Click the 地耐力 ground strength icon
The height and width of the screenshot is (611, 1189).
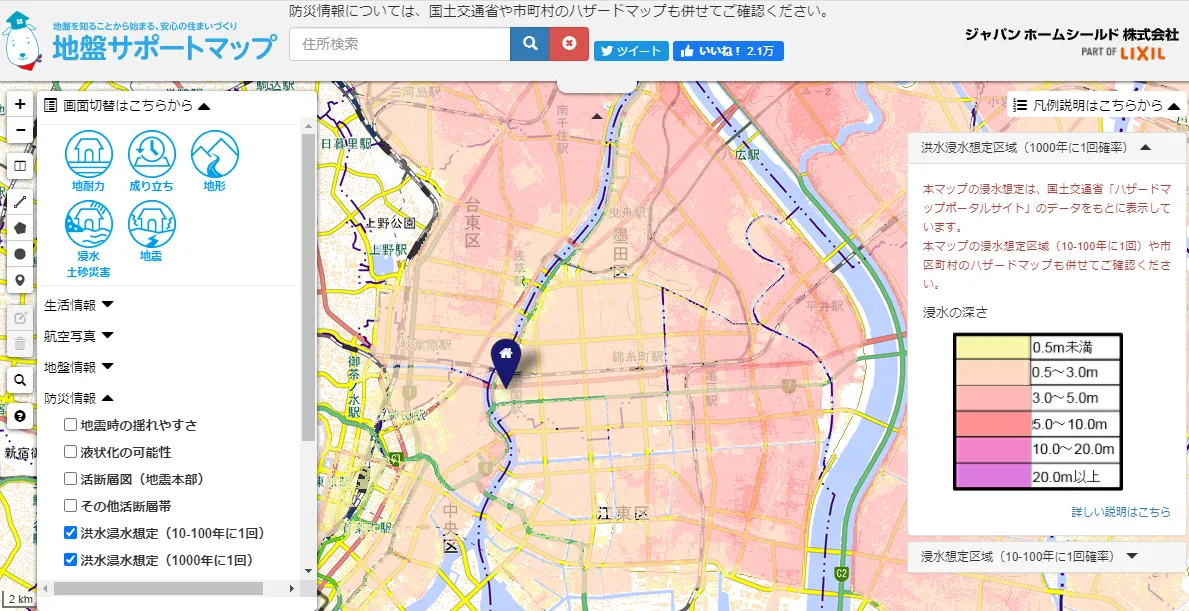pos(89,157)
